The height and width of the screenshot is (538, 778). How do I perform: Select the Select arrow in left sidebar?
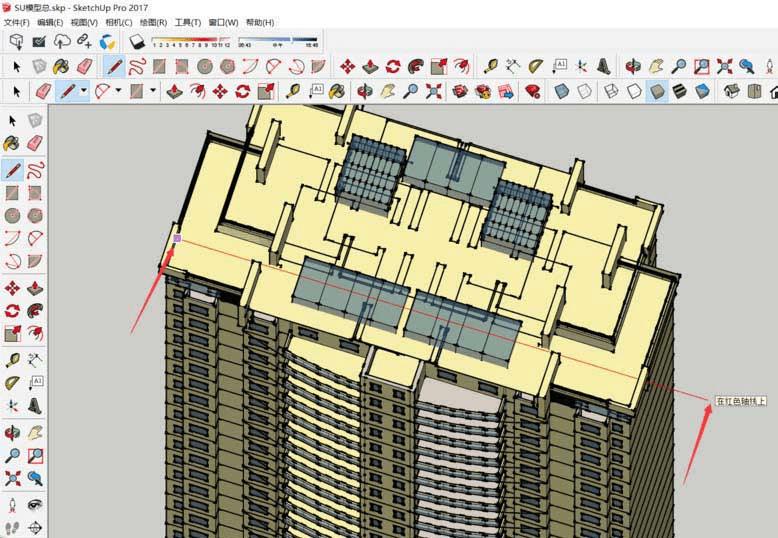pos(12,121)
